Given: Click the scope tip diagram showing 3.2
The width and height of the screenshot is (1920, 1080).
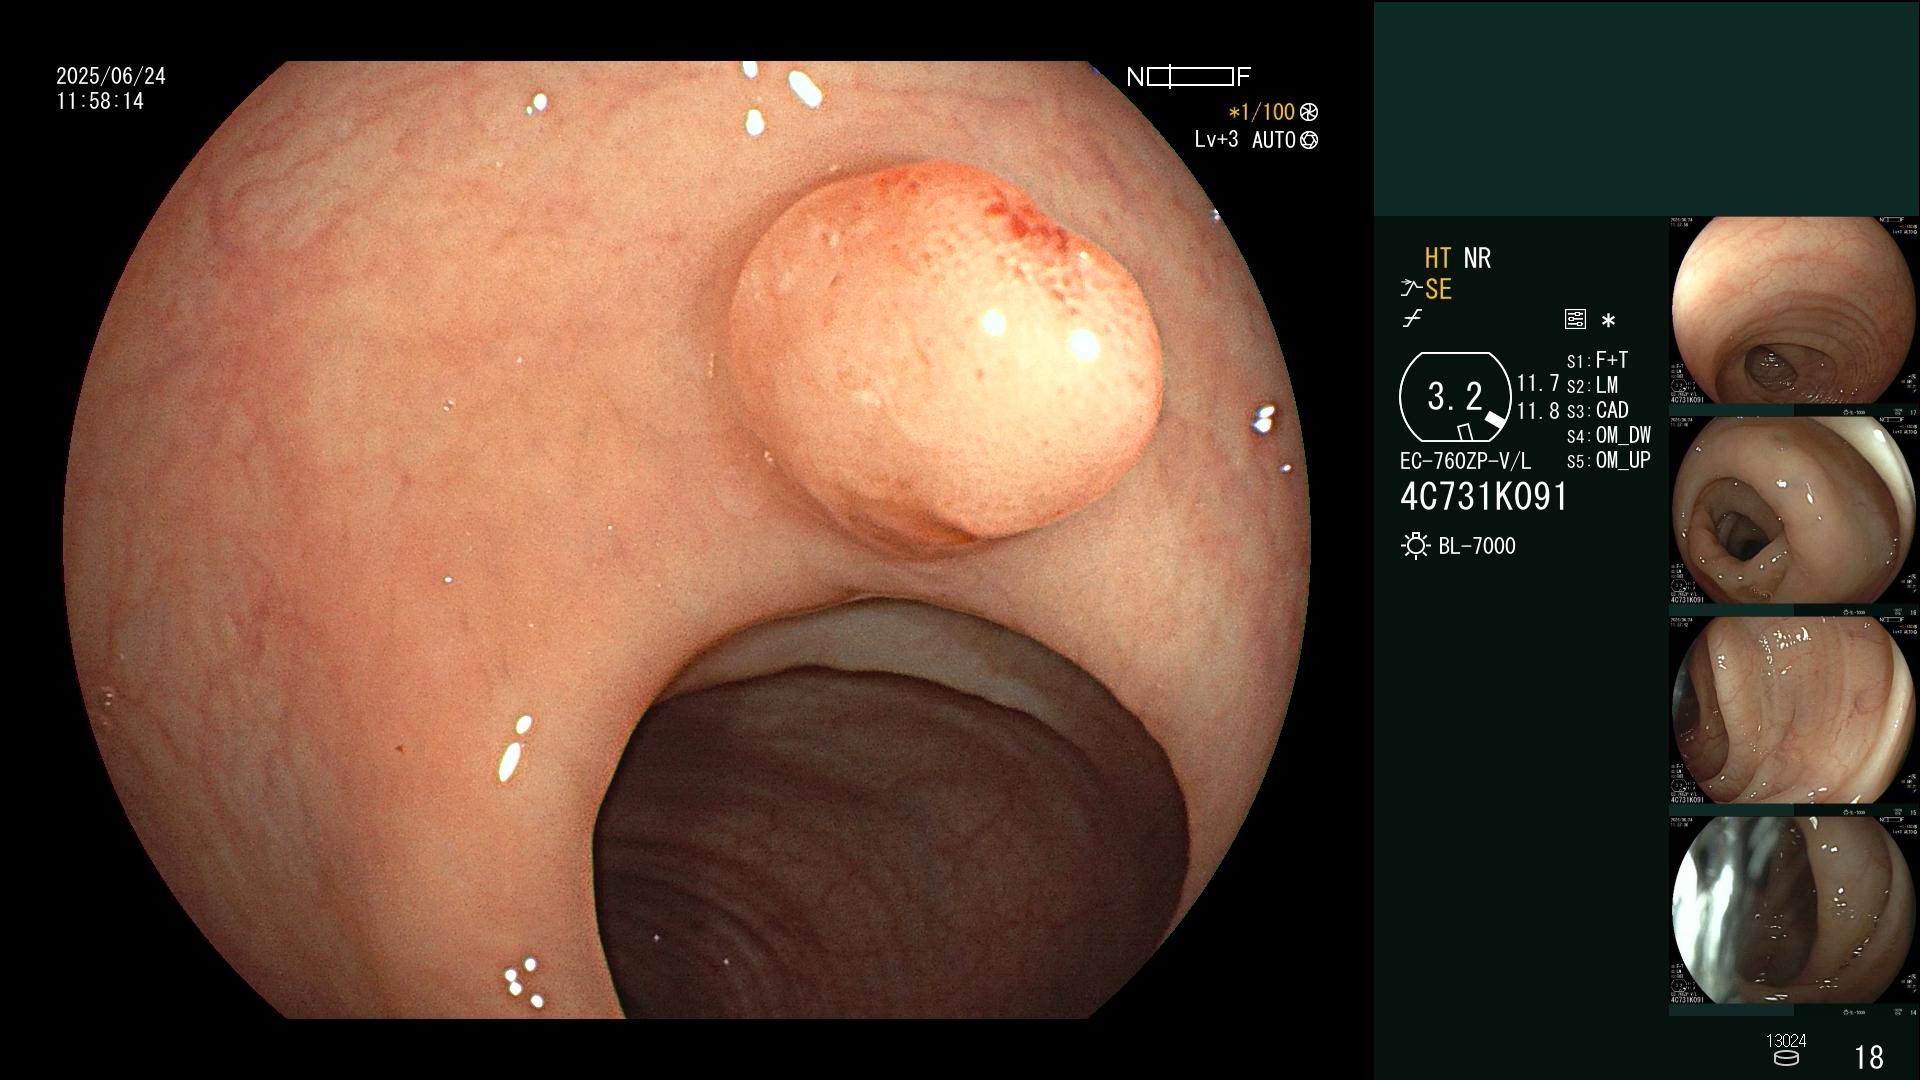Looking at the screenshot, I should pos(1456,397).
